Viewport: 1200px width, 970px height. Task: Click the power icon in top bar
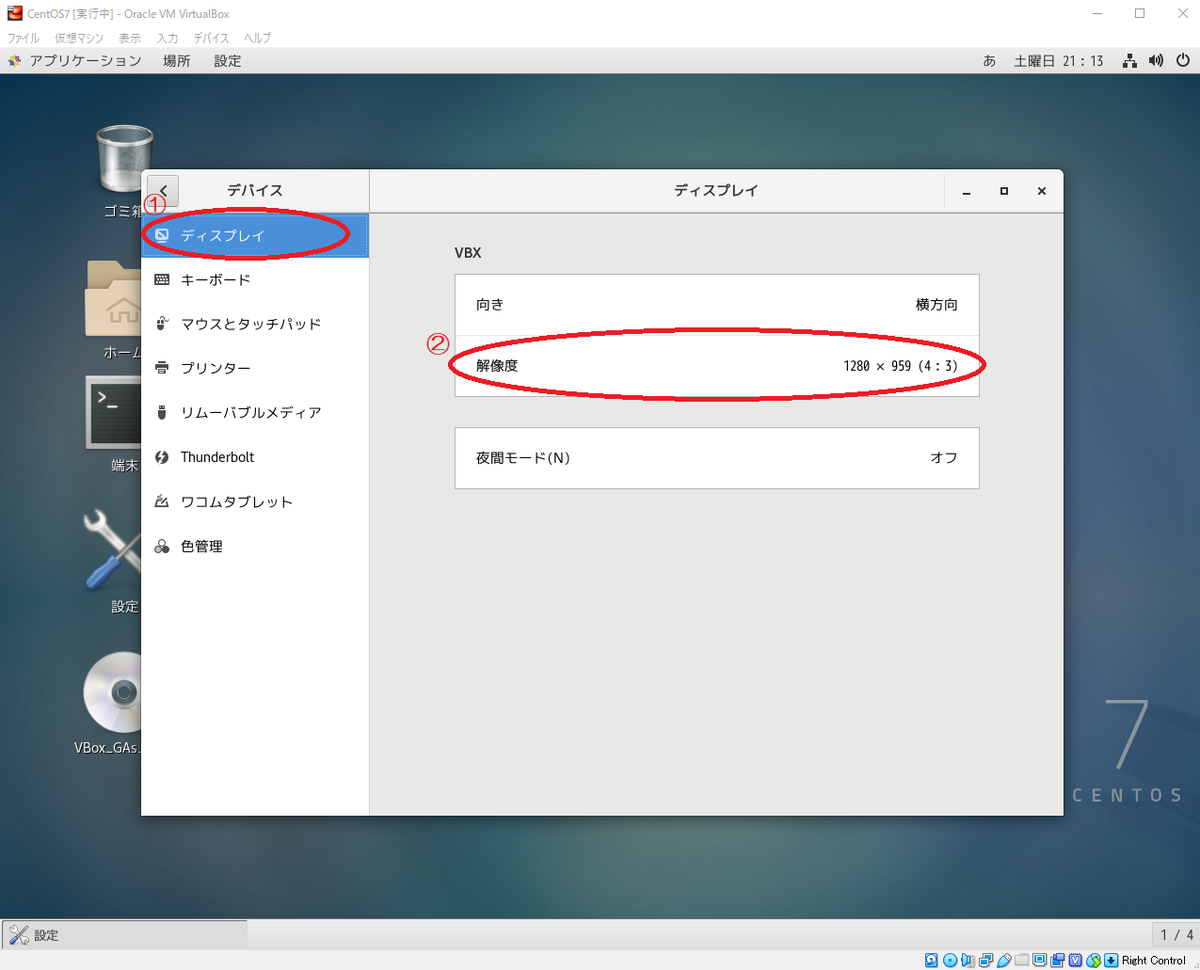(1181, 61)
